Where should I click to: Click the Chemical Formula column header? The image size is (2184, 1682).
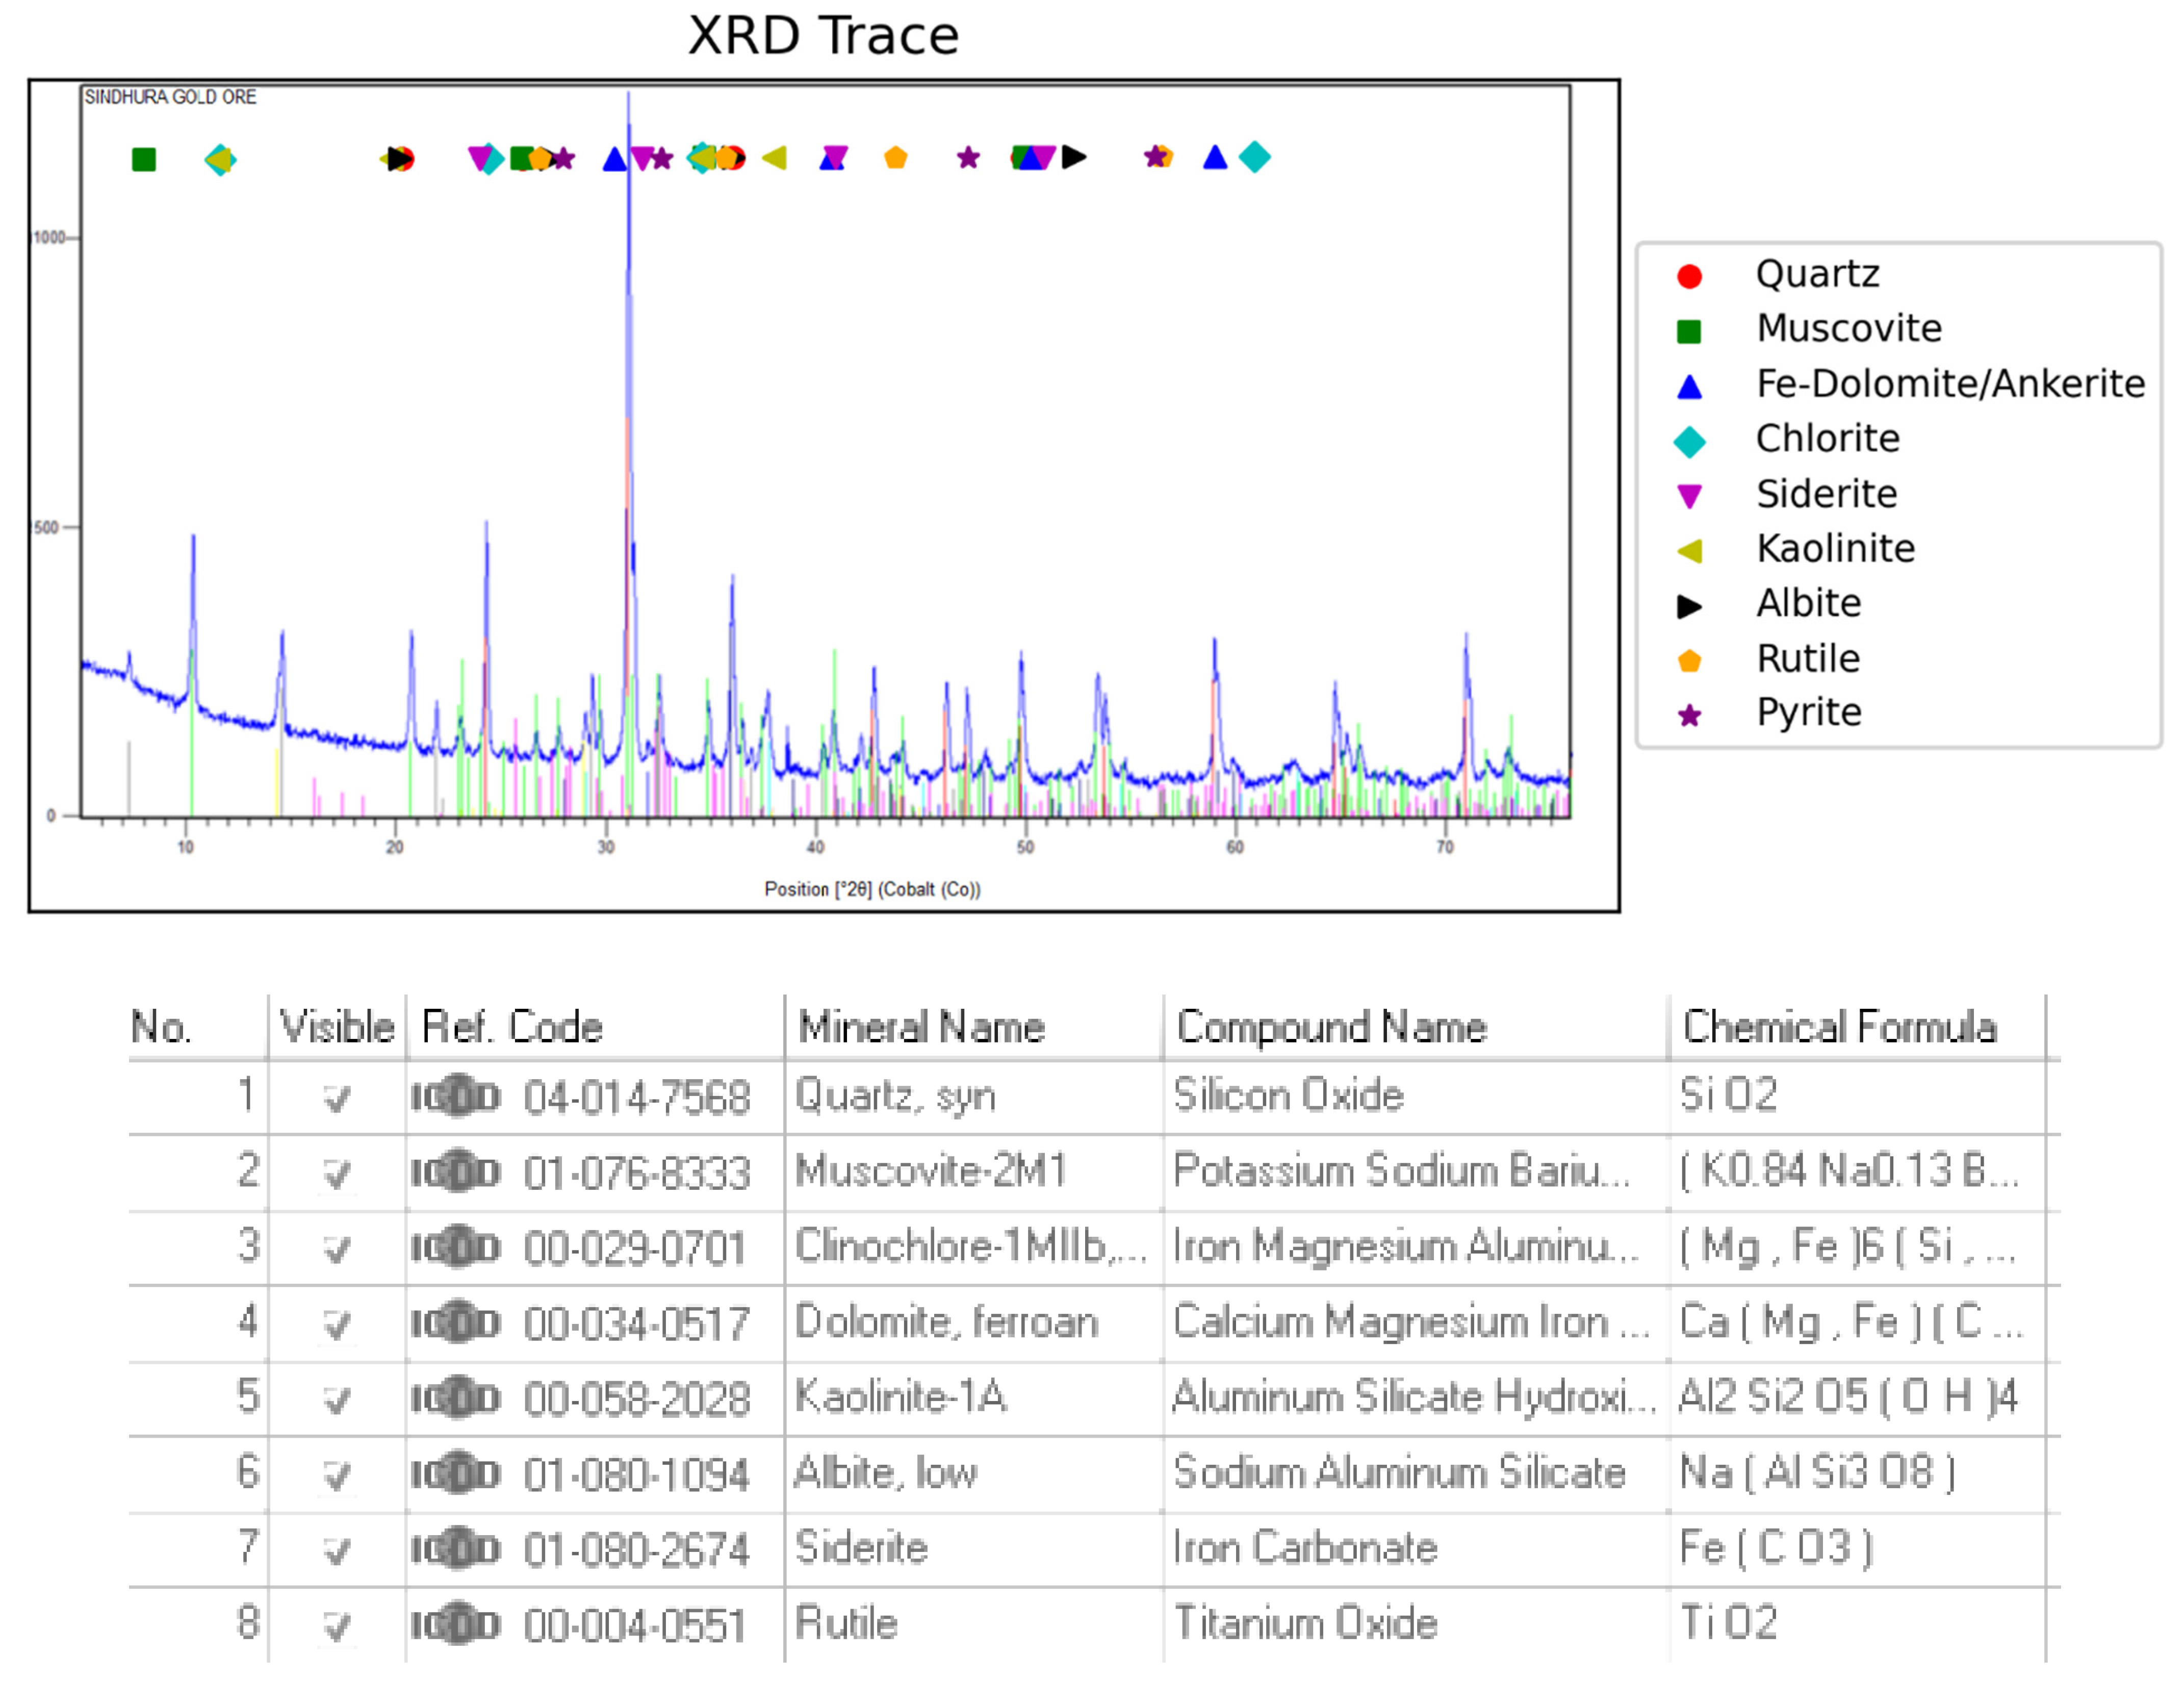pos(1839,1027)
